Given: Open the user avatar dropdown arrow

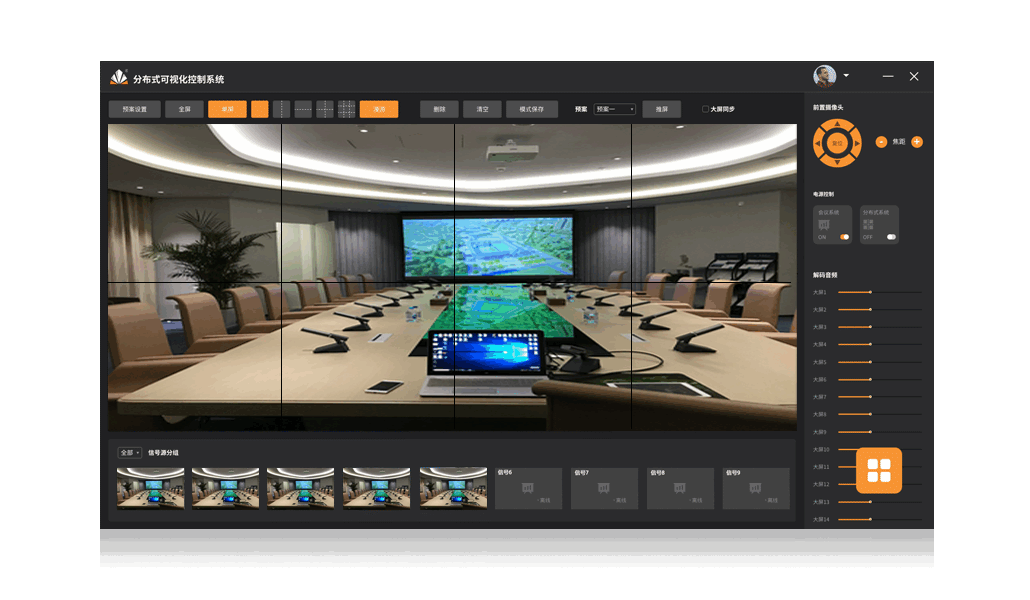Looking at the screenshot, I should pyautogui.click(x=846, y=76).
